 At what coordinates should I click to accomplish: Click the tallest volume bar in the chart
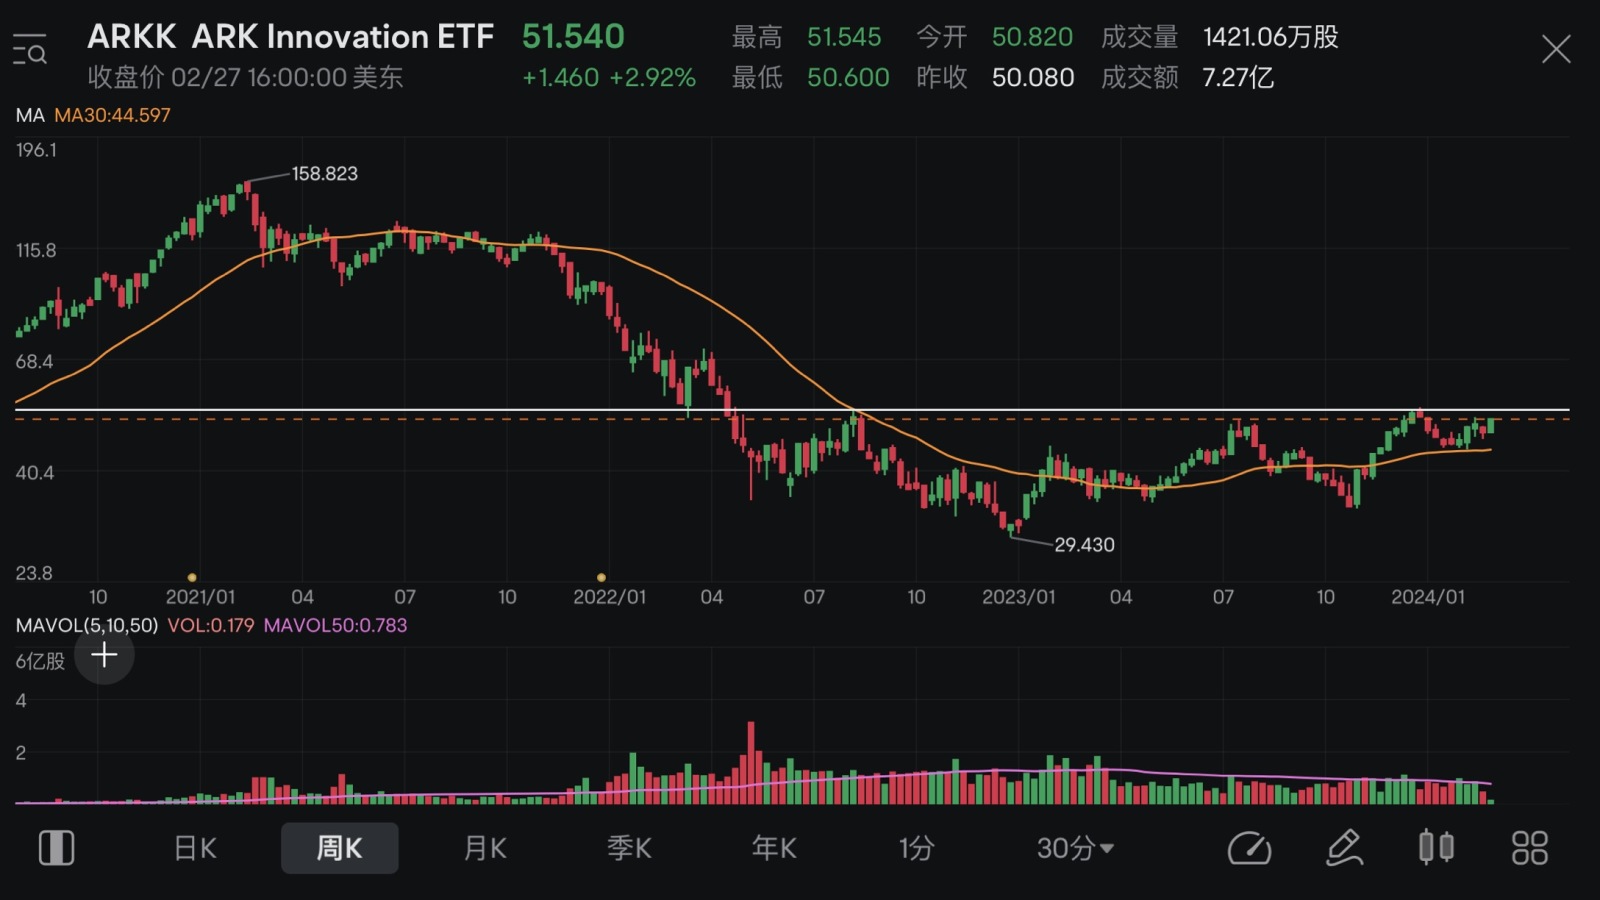tap(751, 762)
